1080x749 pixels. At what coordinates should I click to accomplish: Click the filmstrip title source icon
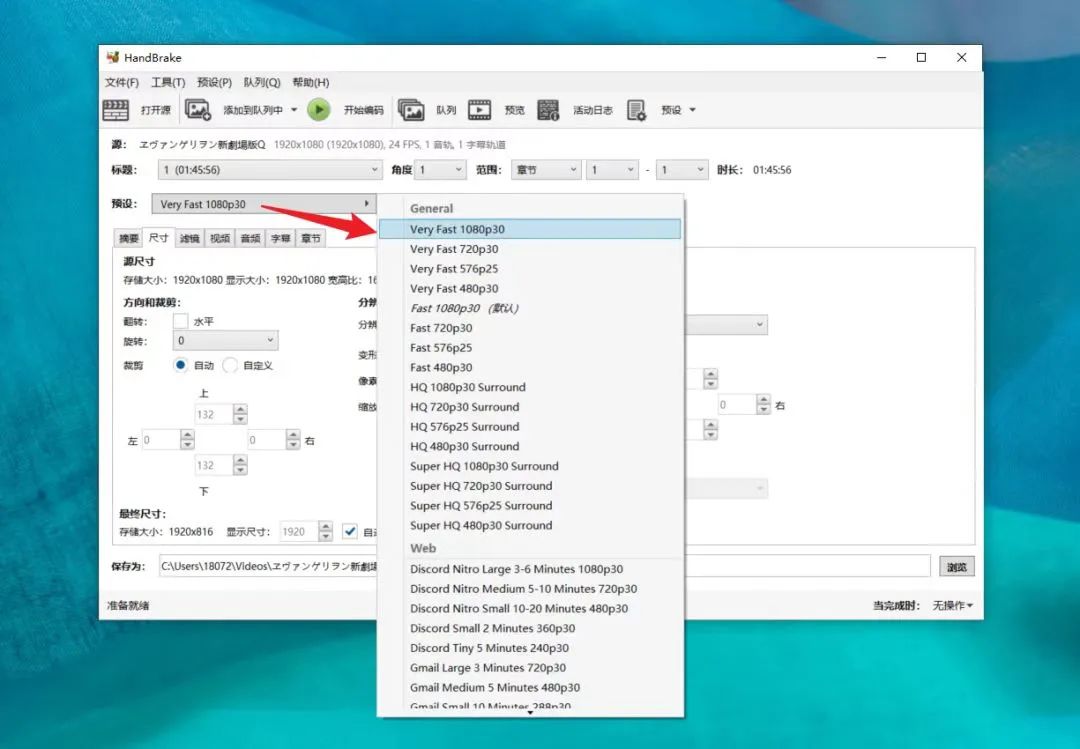point(116,110)
